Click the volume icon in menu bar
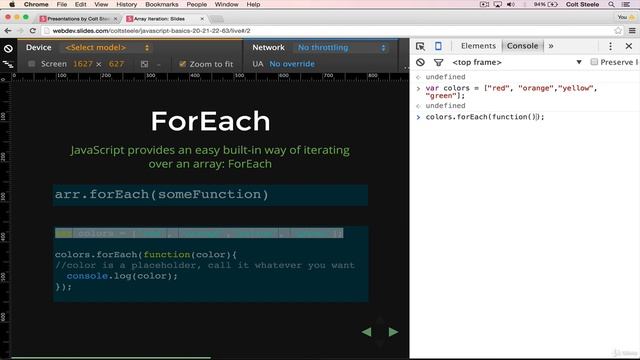640x360 pixels. tap(510, 4)
